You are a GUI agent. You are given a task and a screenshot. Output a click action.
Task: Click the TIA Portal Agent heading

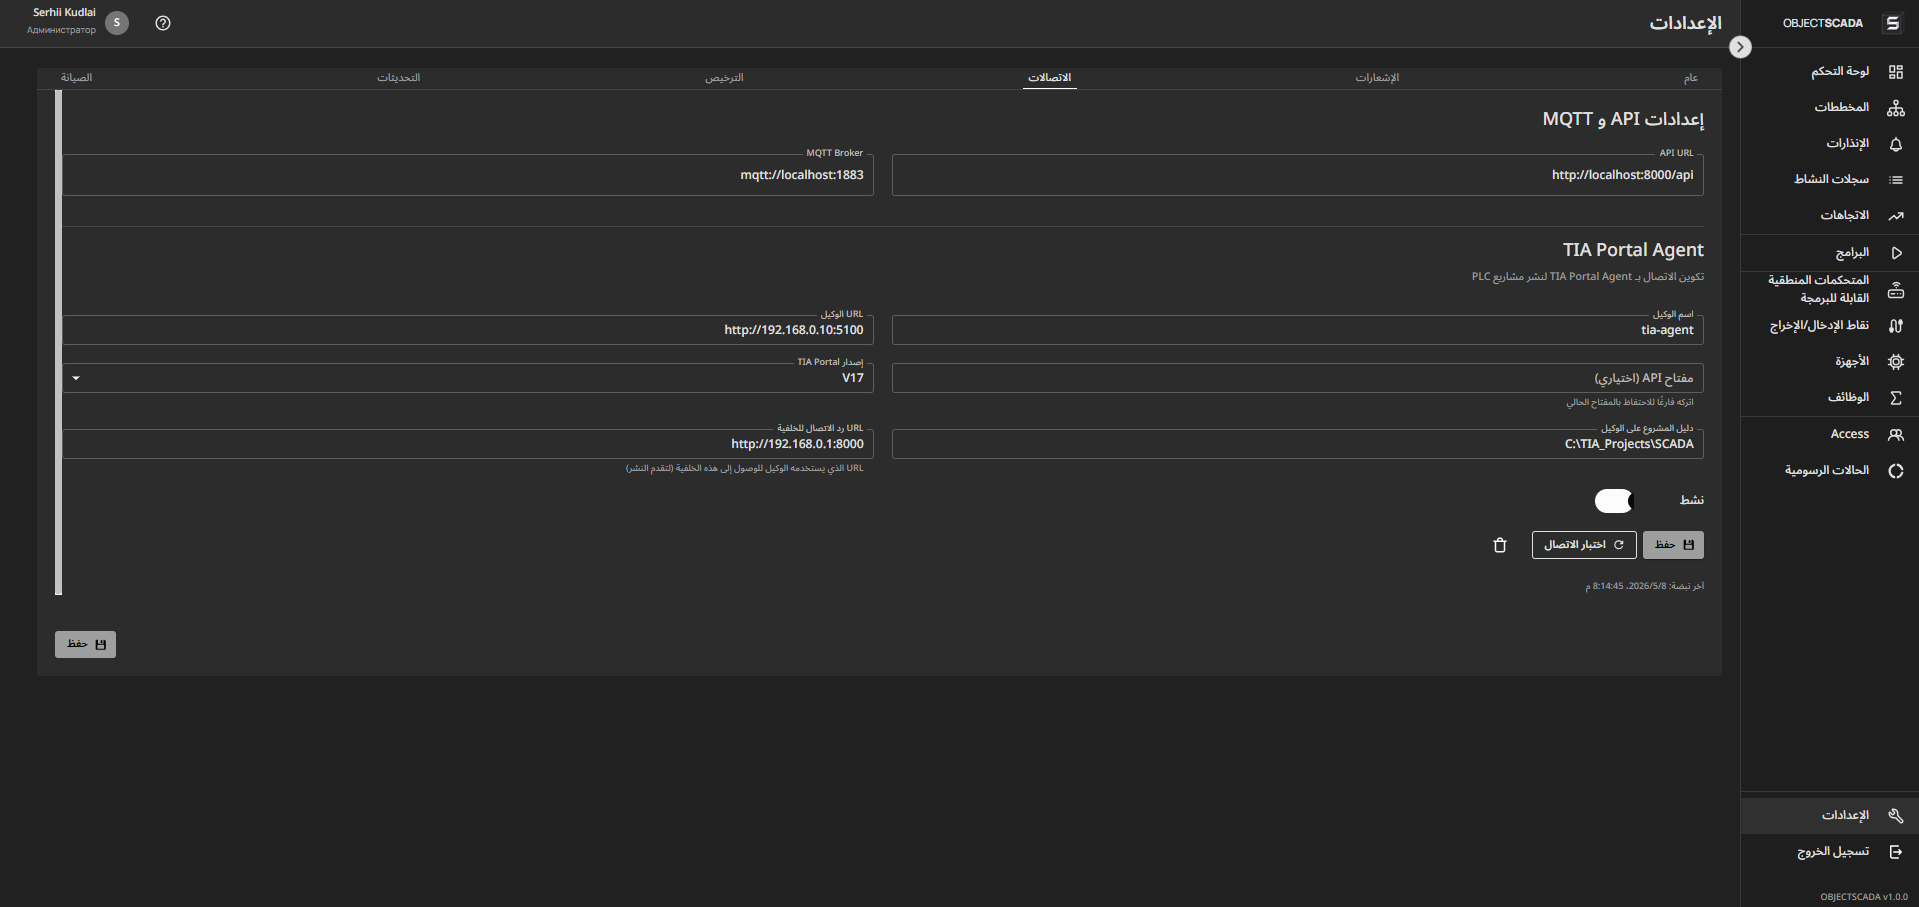tap(1633, 250)
